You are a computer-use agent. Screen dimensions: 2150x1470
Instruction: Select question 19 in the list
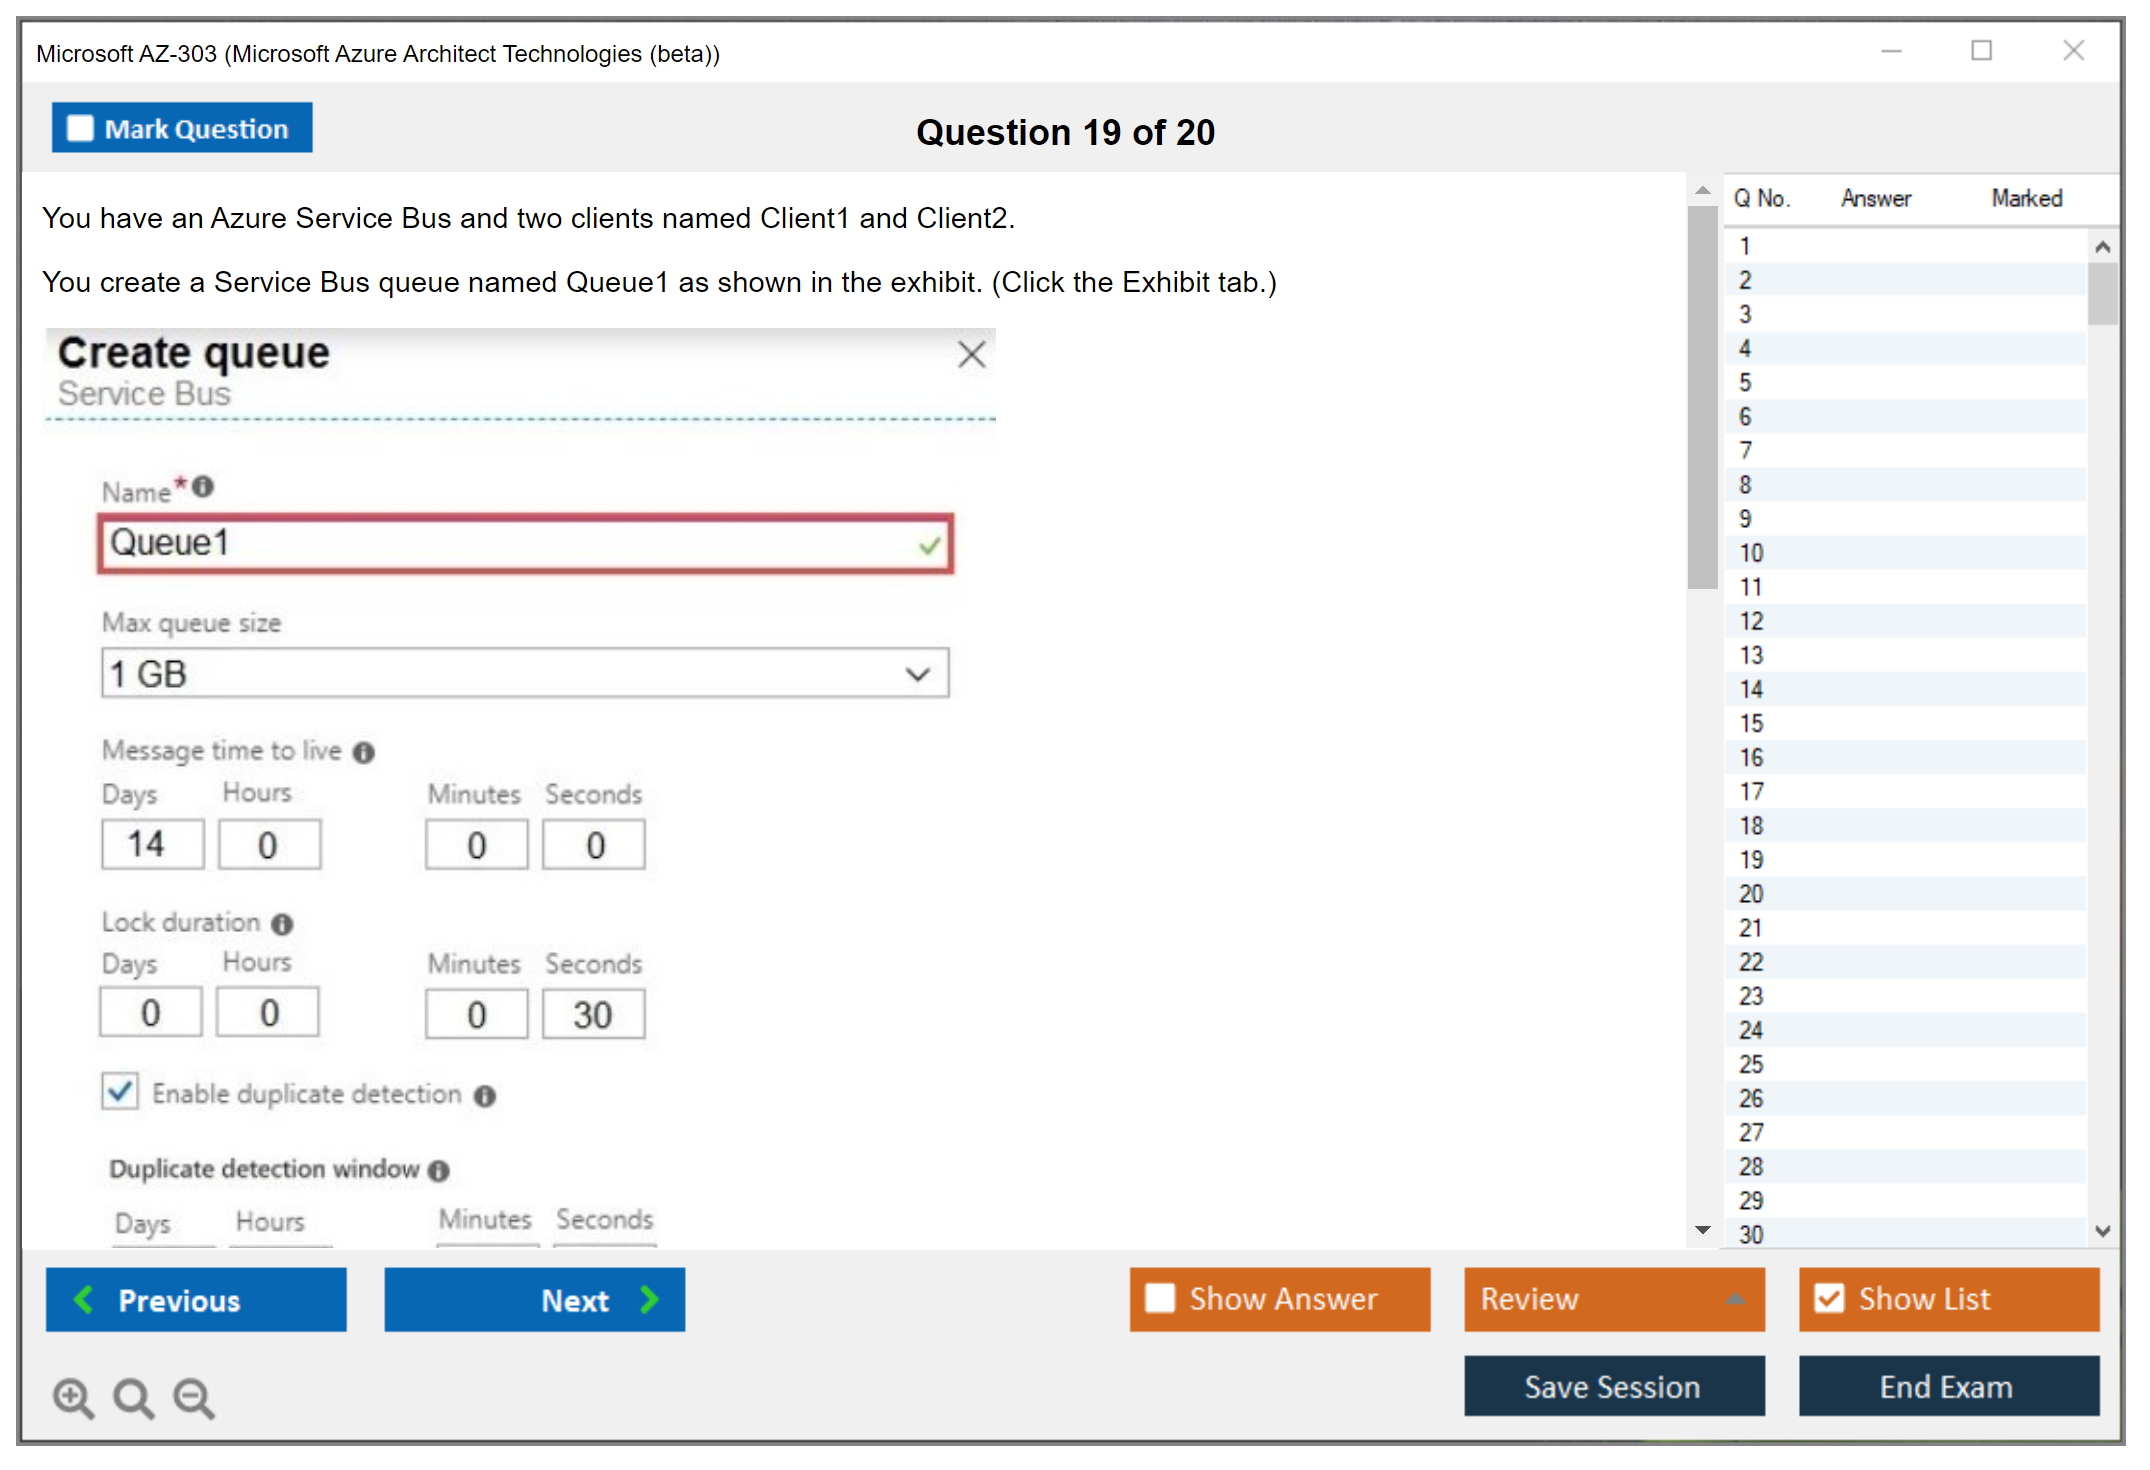[1751, 860]
